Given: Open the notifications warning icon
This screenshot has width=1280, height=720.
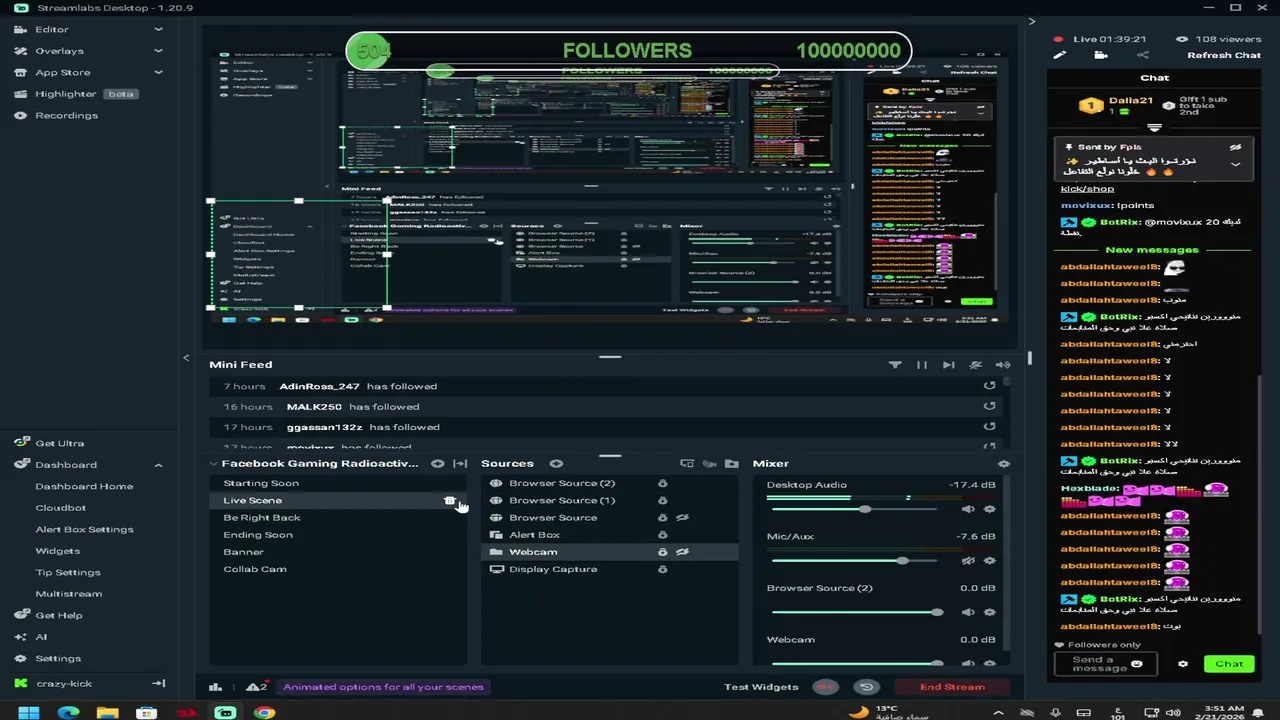Looking at the screenshot, I should [x=256, y=687].
